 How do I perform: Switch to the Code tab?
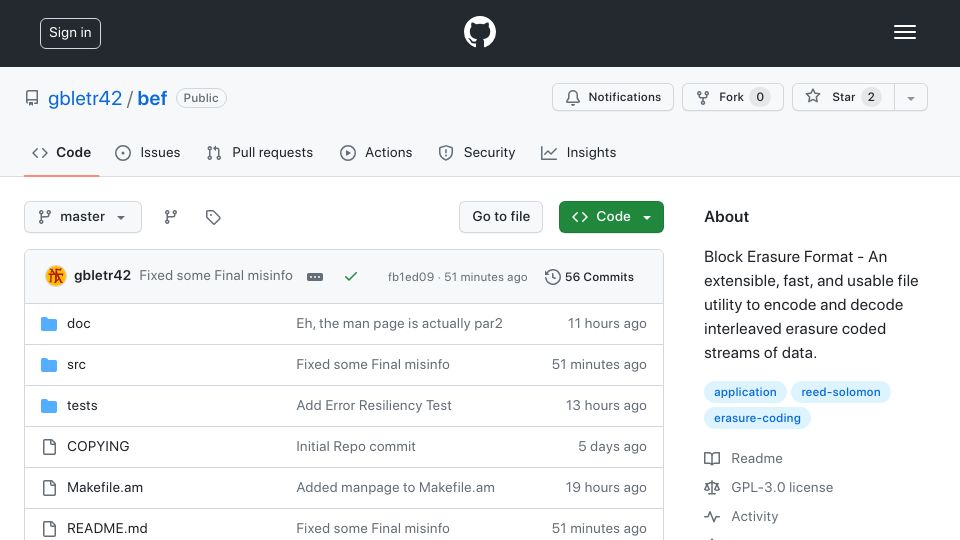pos(61,152)
